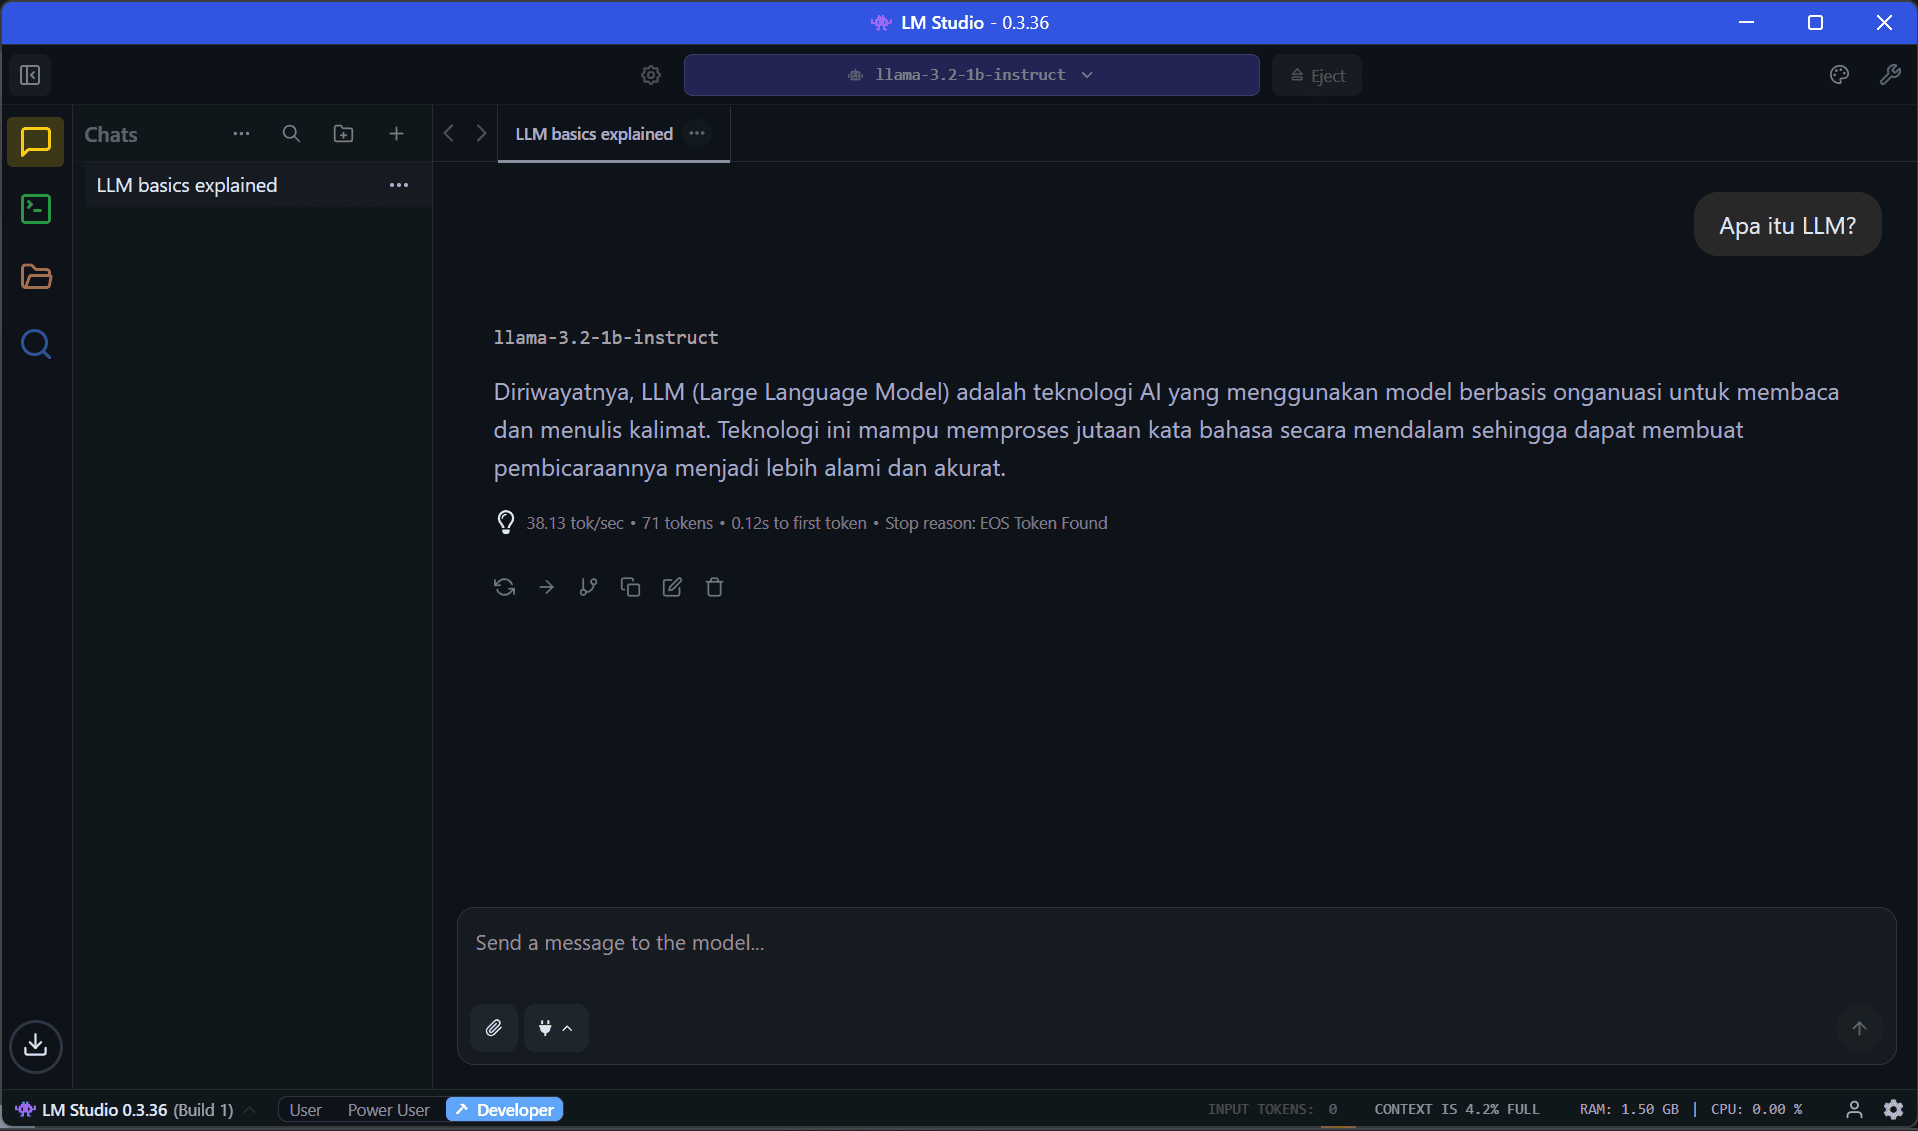The width and height of the screenshot is (1918, 1131).
Task: Attach a file to the message
Action: coord(494,1028)
